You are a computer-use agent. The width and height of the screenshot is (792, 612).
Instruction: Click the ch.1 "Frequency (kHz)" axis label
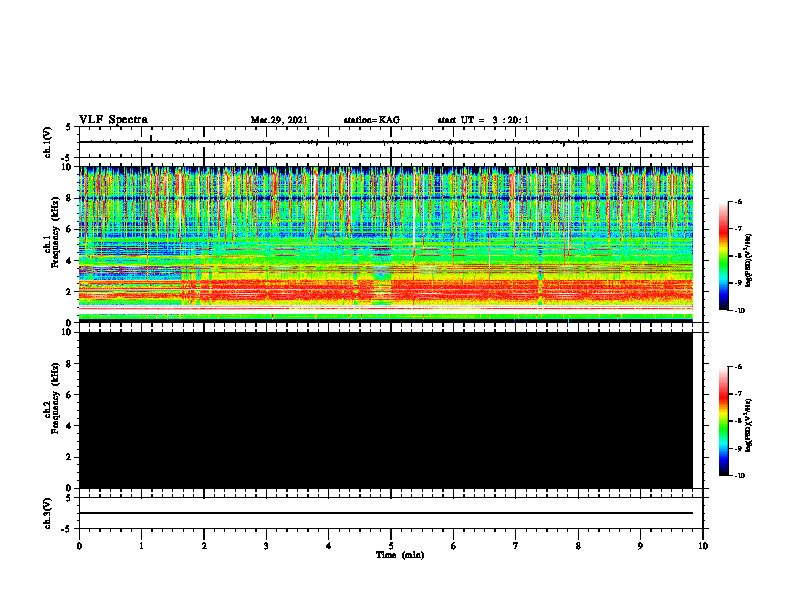coord(55,233)
